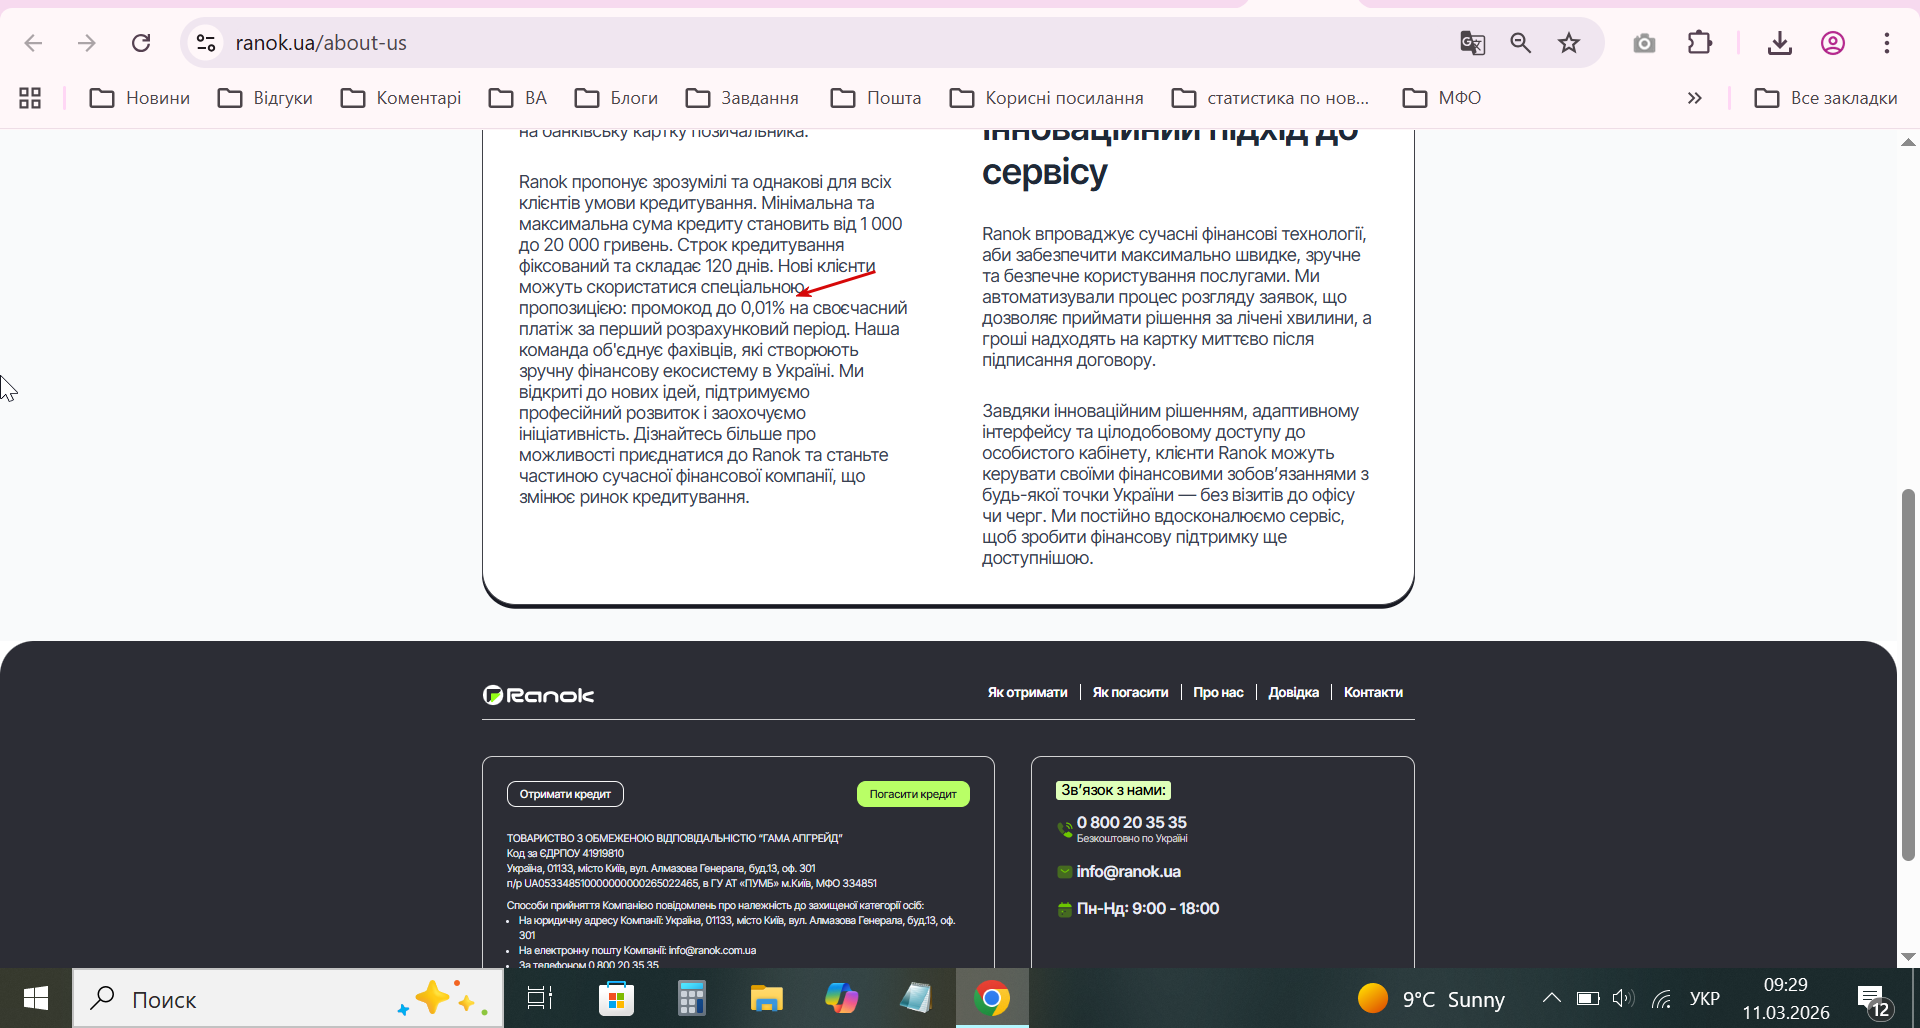Click the camera screenshot extension icon
Screen dimensions: 1920x1028
tap(1644, 43)
